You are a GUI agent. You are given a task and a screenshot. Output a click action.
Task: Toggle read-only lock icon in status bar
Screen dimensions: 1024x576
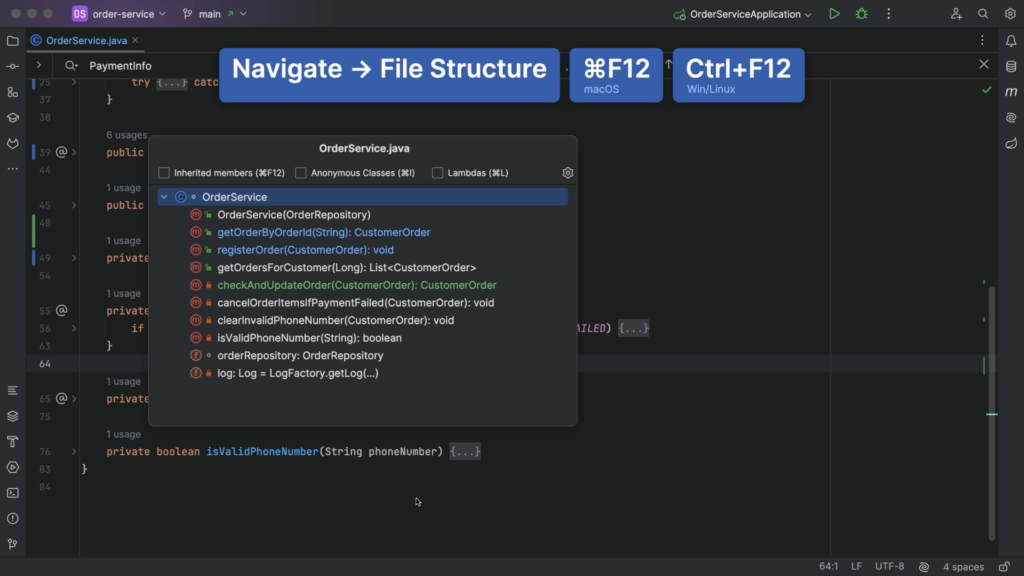click(x=1004, y=566)
